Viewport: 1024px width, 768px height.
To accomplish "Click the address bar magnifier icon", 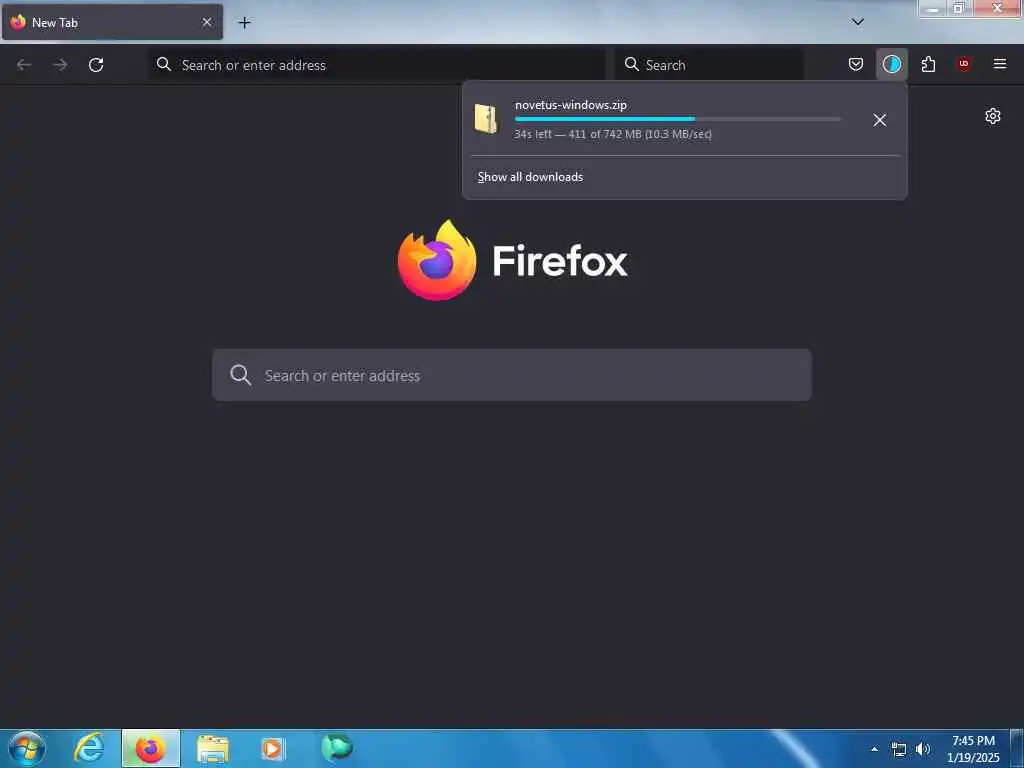I will (x=164, y=64).
